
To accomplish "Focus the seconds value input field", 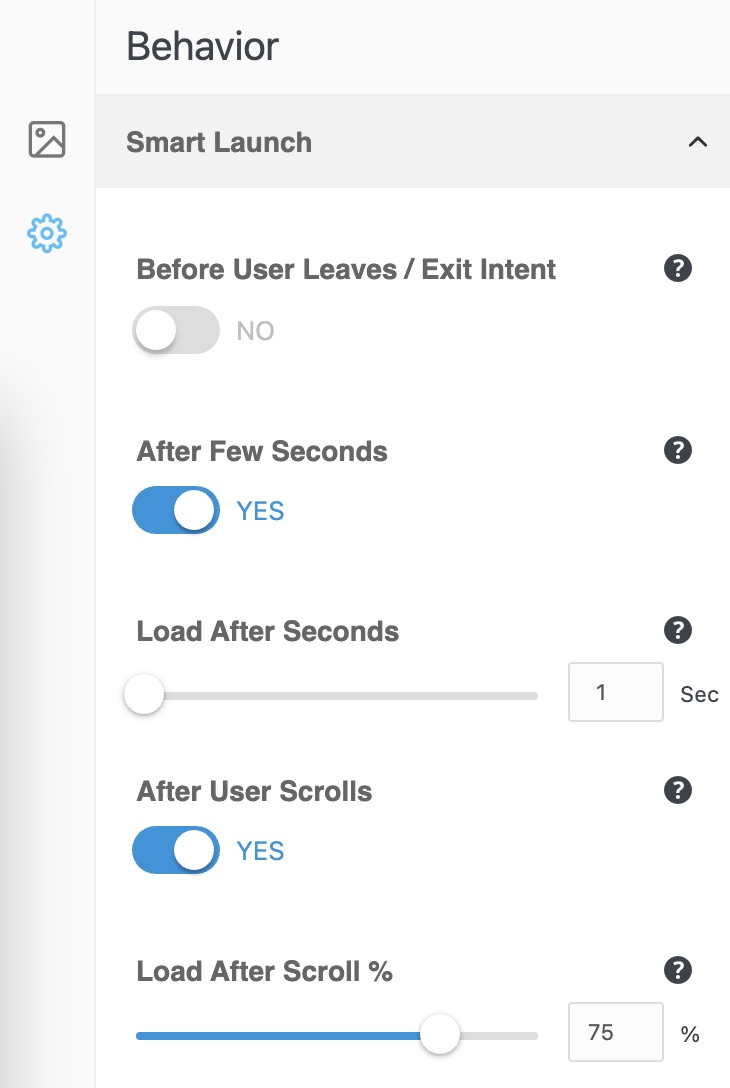I will pyautogui.click(x=615, y=692).
